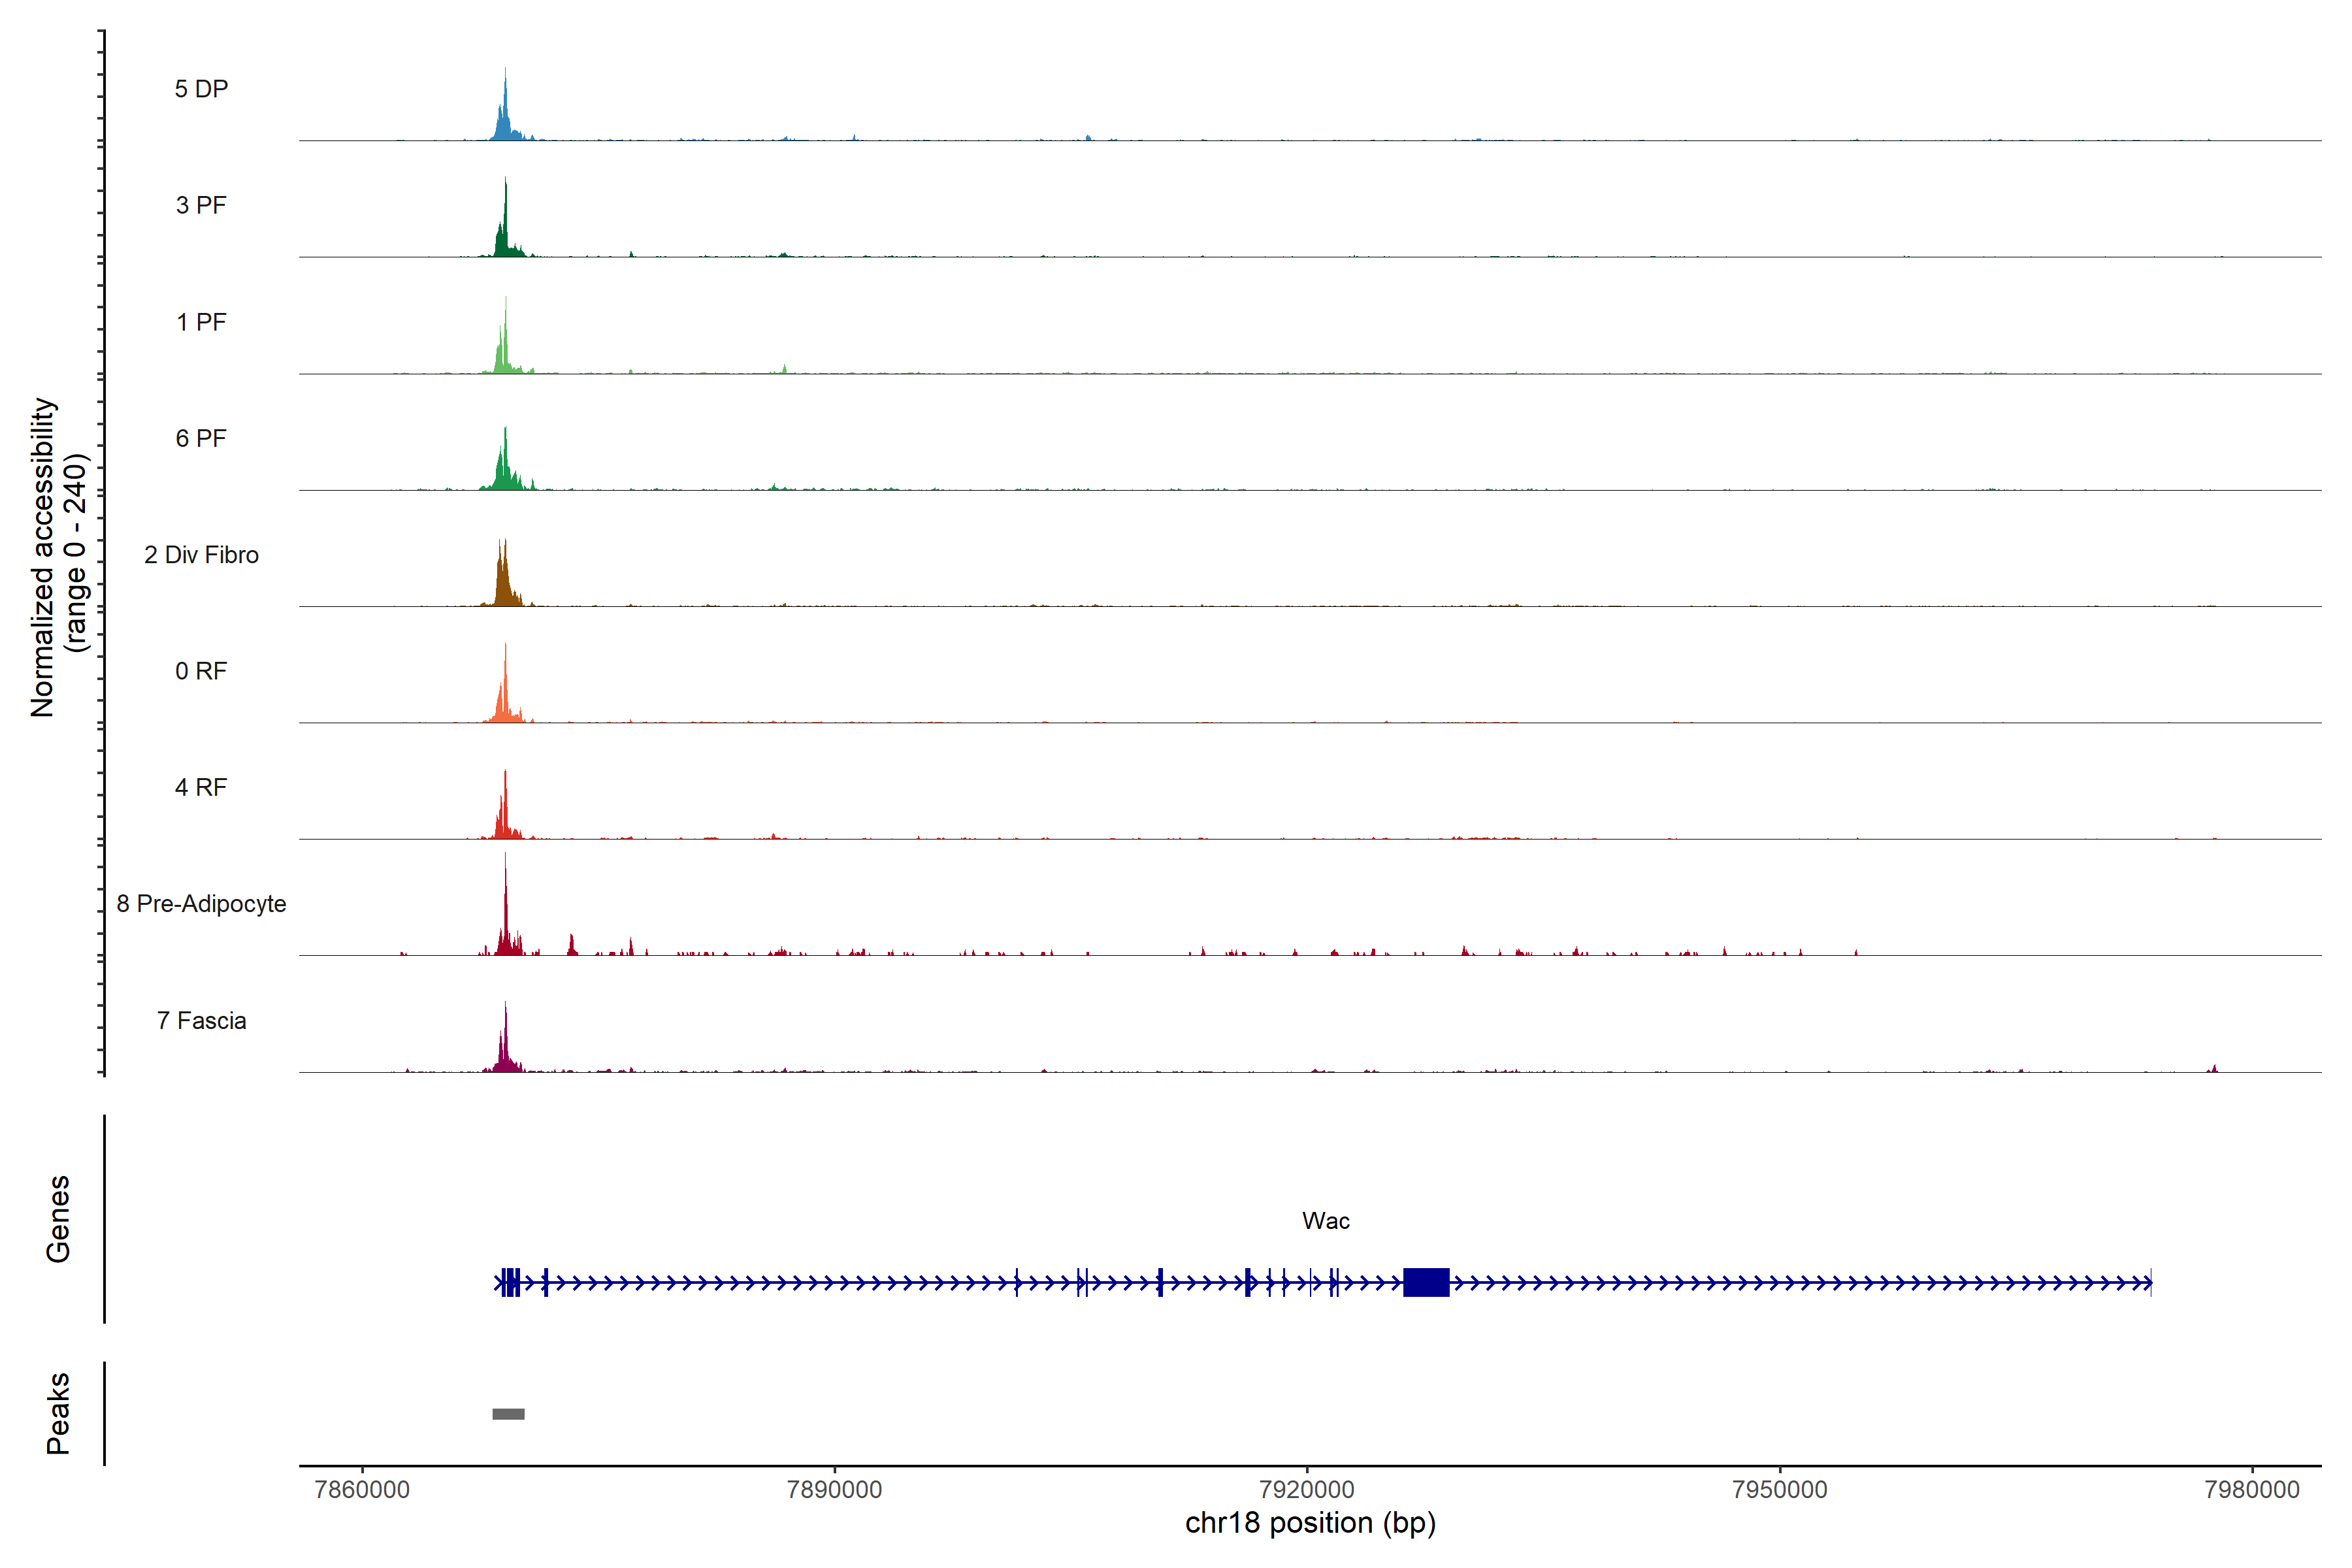Click the 6 PF track label
2352x1568 pixels.
point(201,438)
